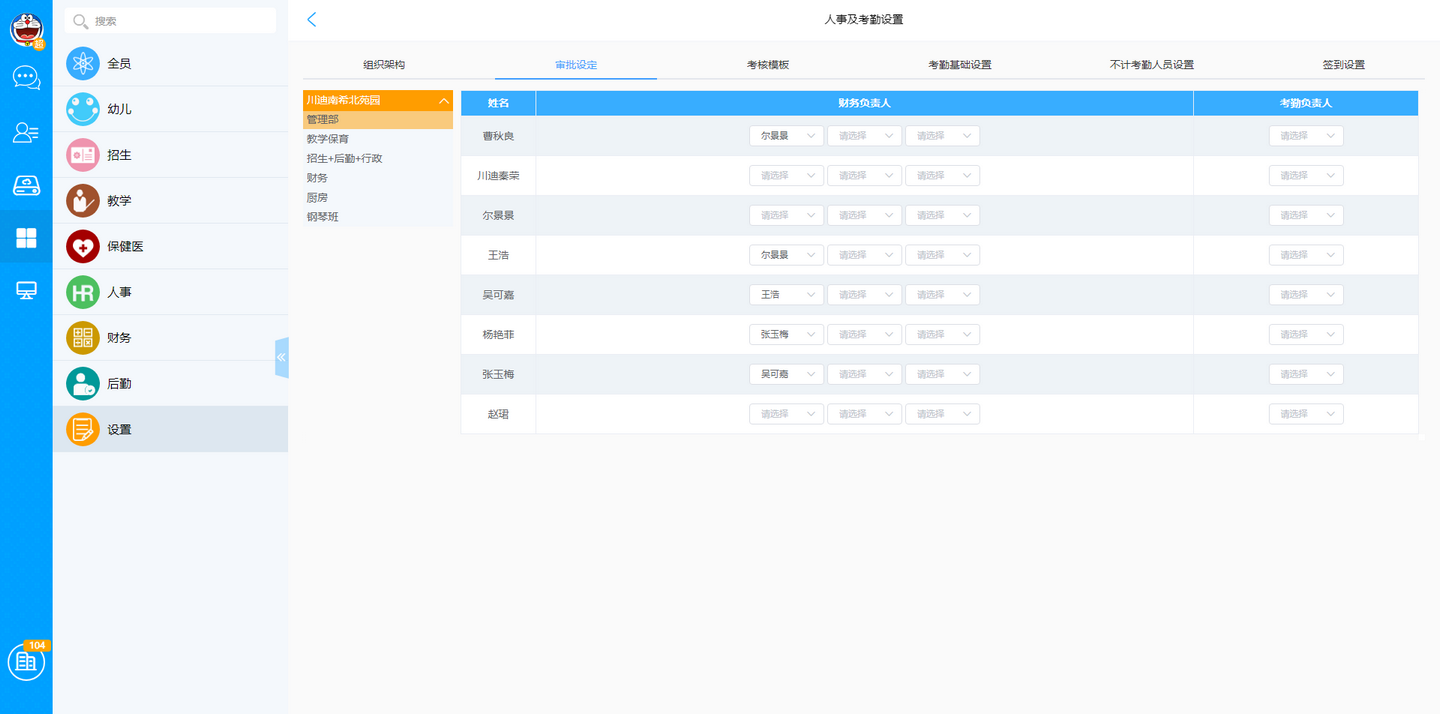Click the name cell 曹秋良

click(498, 136)
